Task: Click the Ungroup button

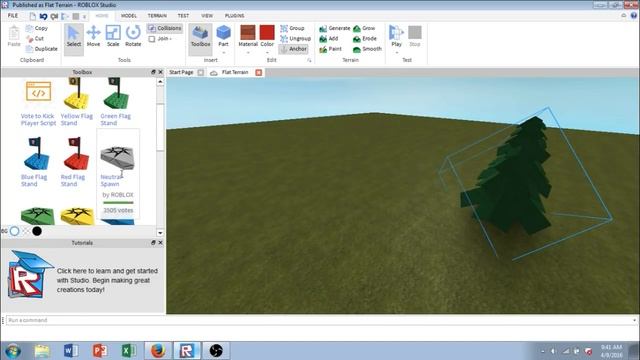Action: click(296, 38)
